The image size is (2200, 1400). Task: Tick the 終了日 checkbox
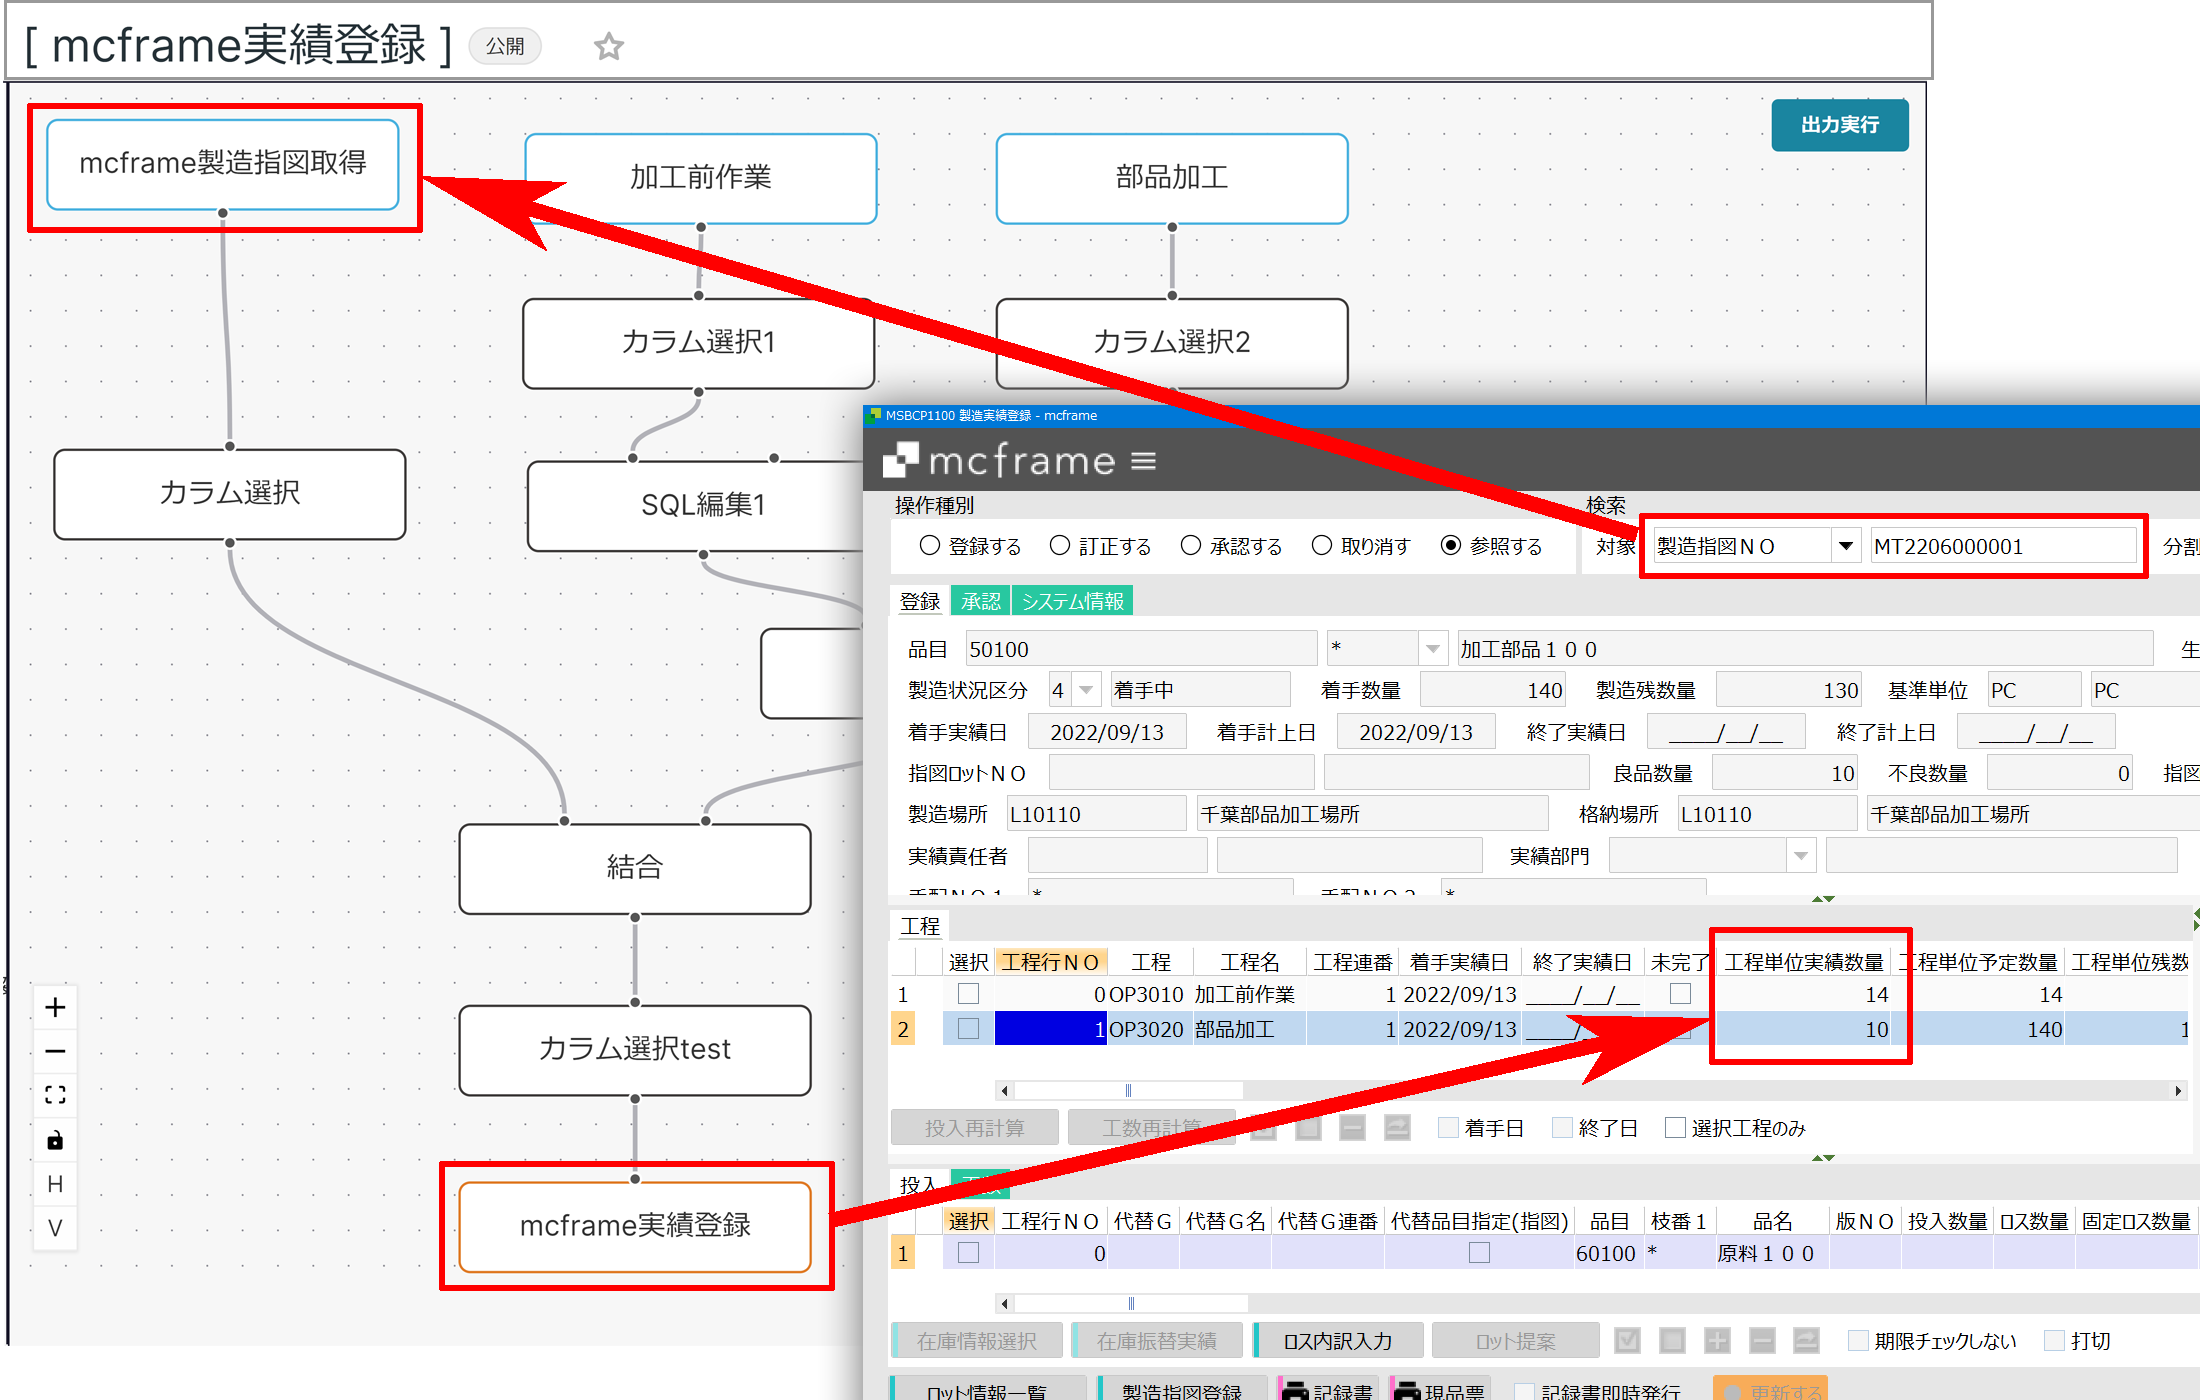1562,1128
